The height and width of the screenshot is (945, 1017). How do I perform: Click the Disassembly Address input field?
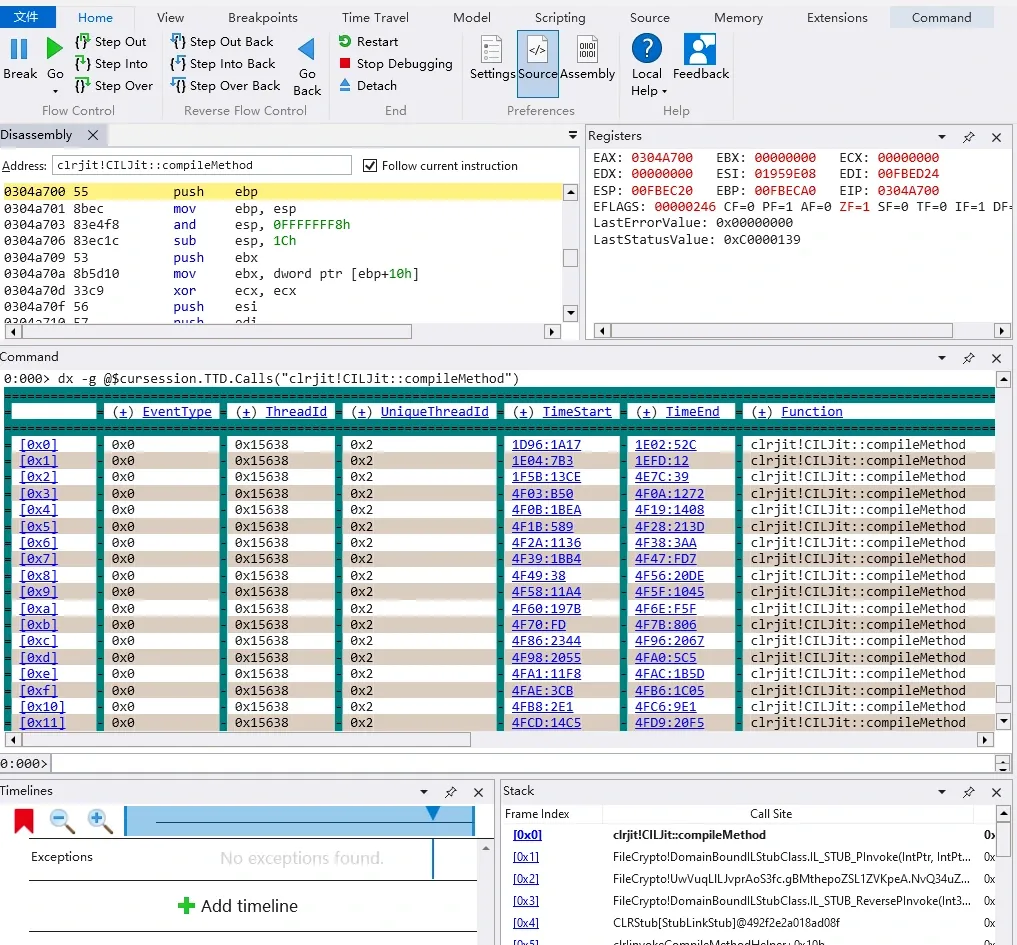click(202, 165)
